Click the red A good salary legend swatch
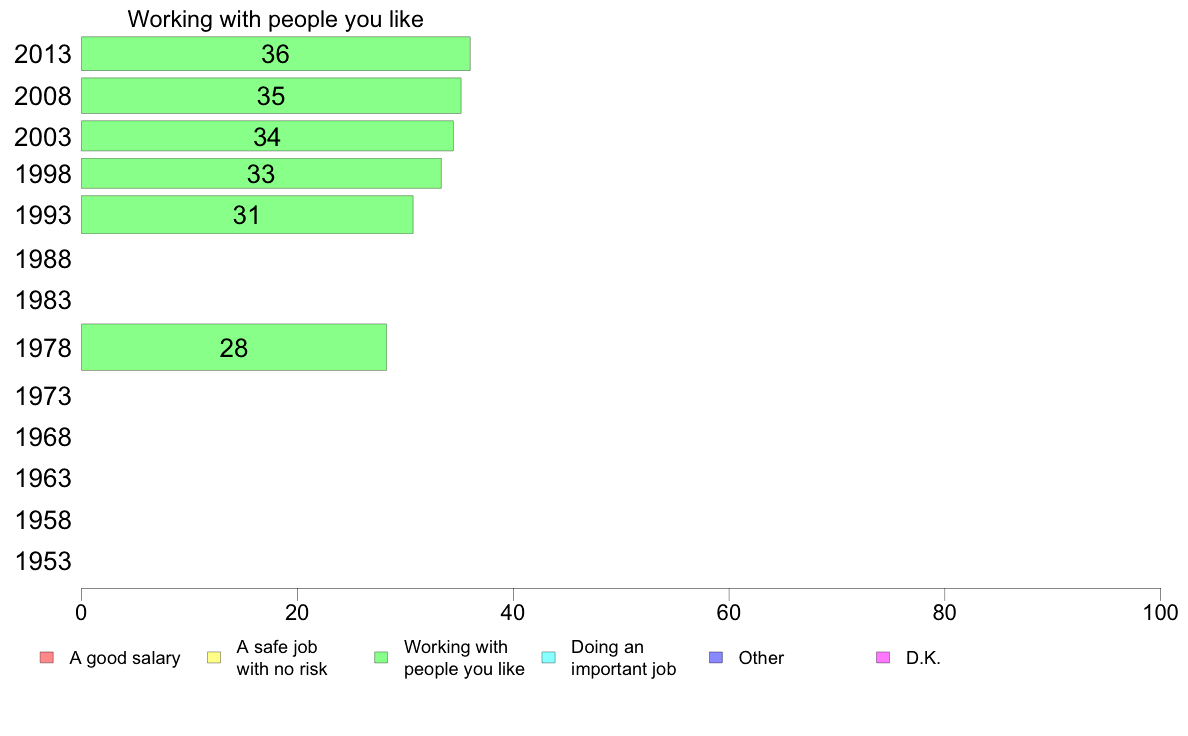The image size is (1188, 736). pyautogui.click(x=47, y=657)
